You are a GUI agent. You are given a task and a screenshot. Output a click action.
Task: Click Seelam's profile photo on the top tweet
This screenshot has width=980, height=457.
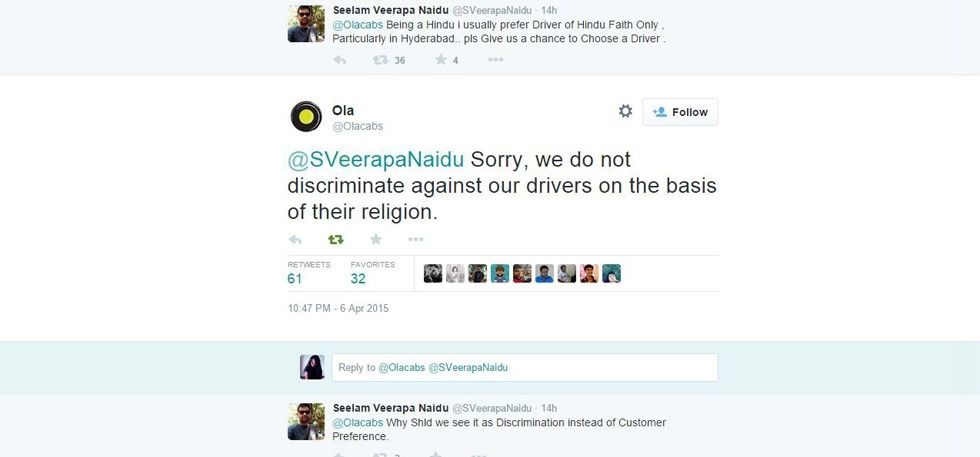click(x=305, y=24)
